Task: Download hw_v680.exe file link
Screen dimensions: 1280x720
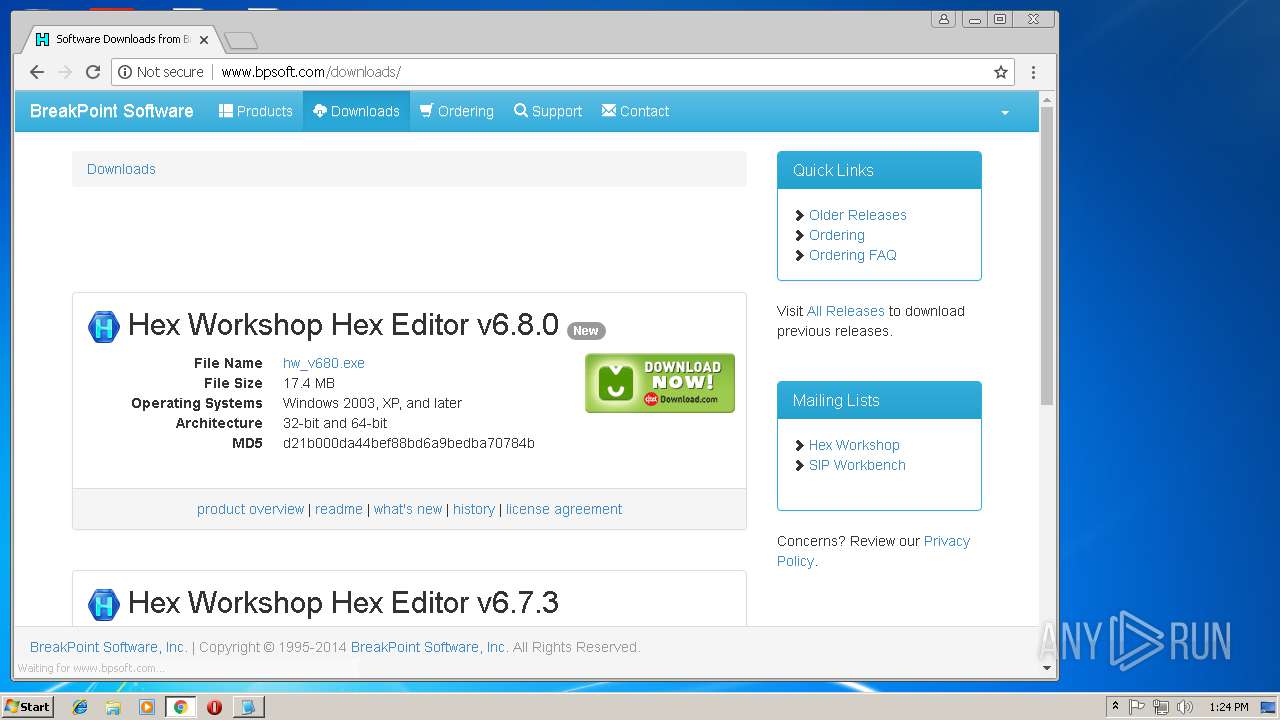Action: (x=324, y=363)
